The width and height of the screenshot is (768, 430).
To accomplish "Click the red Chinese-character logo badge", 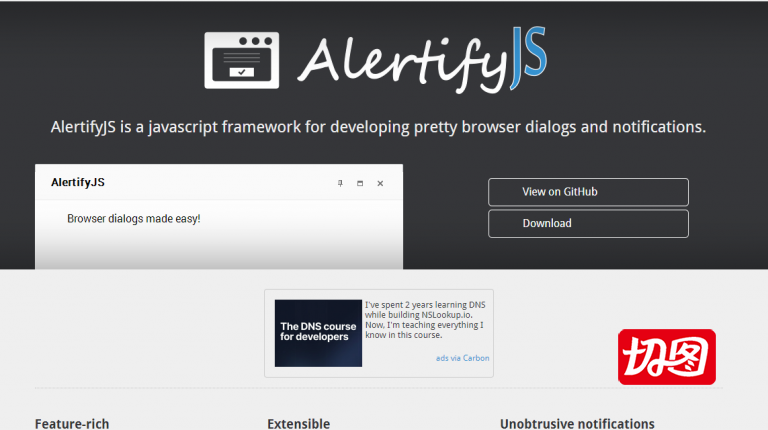I will (x=667, y=357).
